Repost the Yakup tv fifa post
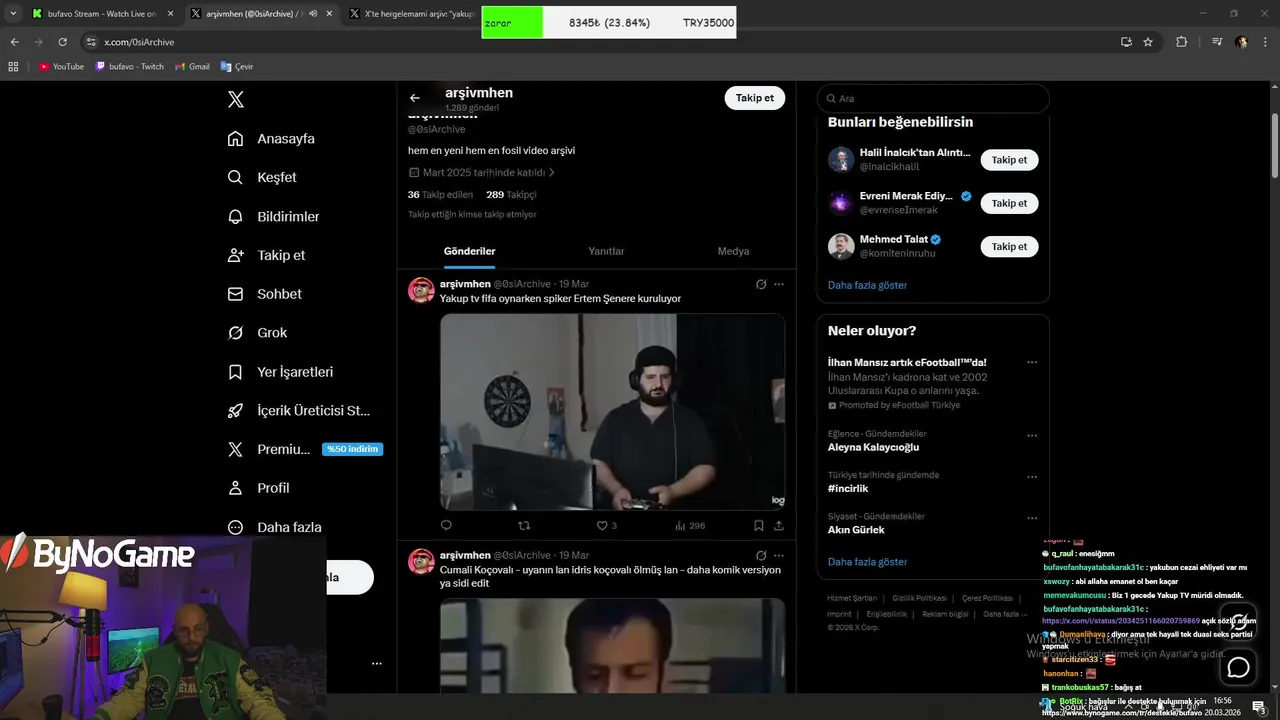1280x720 pixels. point(524,525)
